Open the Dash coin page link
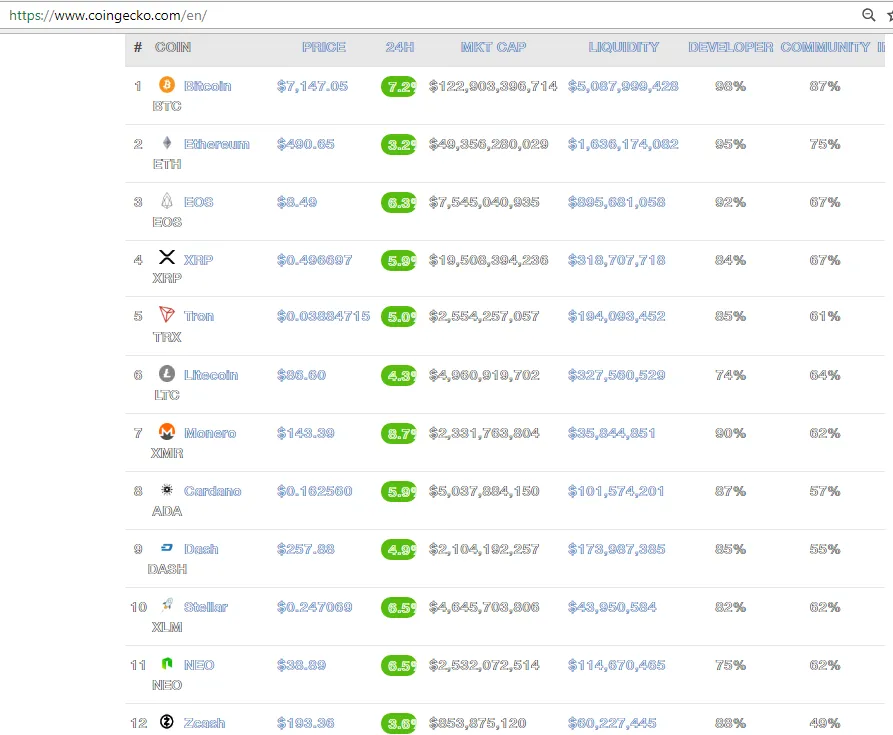Image resolution: width=893 pixels, height=735 pixels. click(x=201, y=549)
